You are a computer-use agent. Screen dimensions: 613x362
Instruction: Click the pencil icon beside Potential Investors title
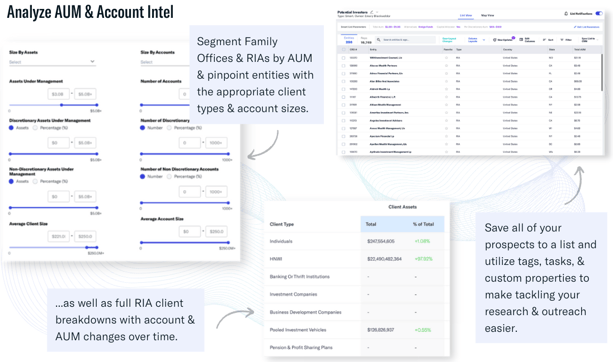(372, 12)
